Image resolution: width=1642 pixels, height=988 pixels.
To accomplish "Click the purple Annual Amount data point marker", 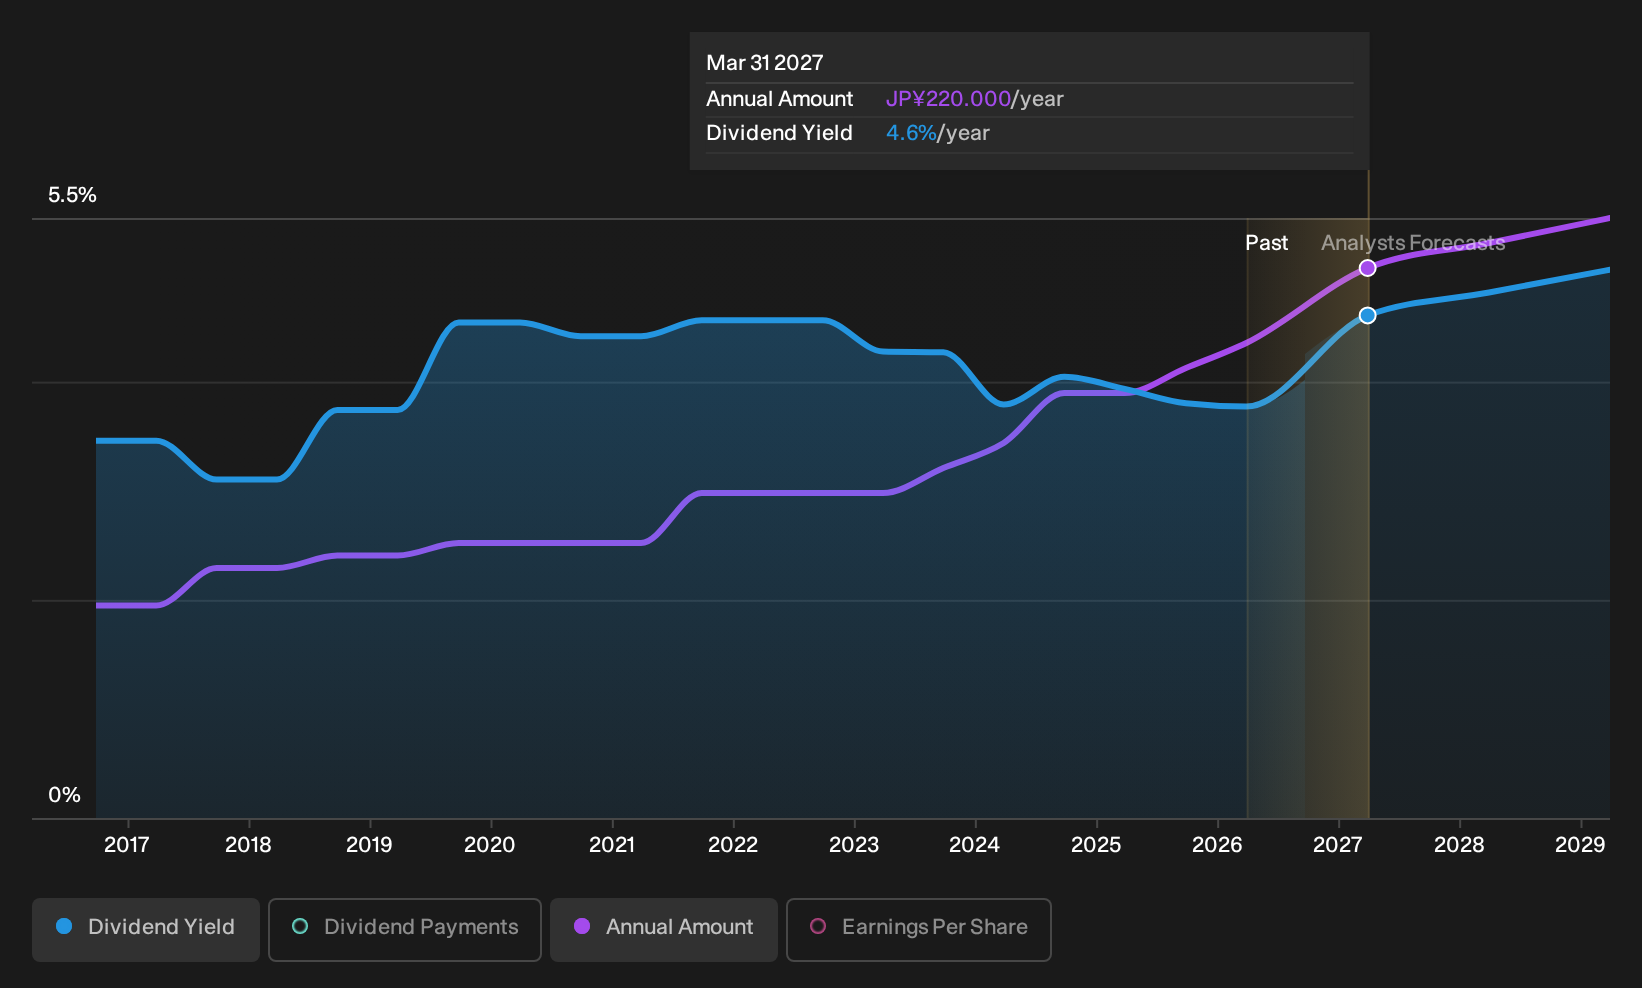I will 1367,268.
